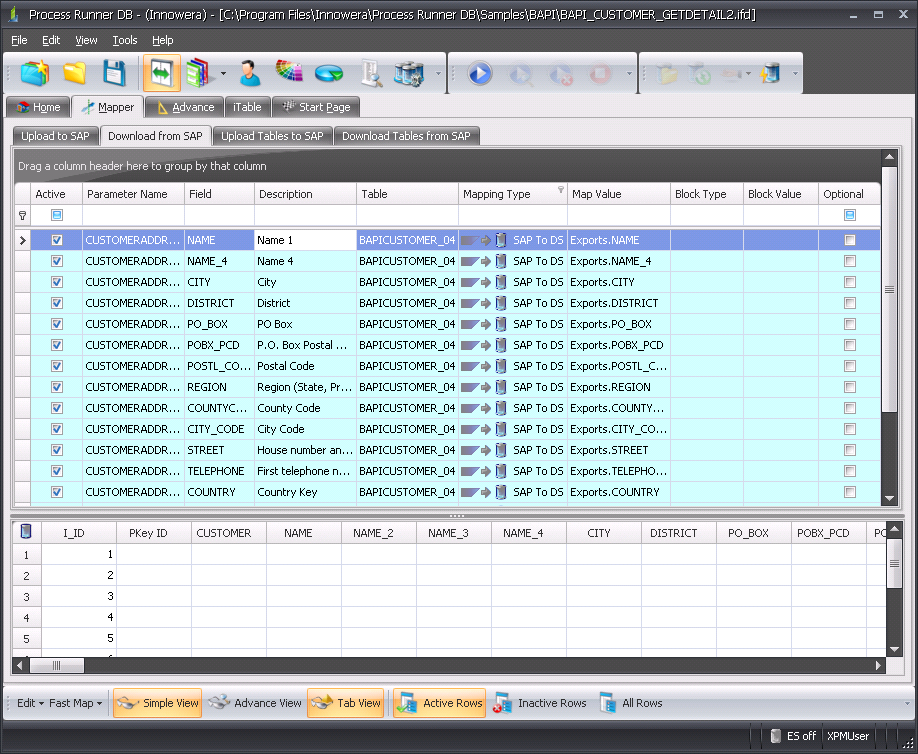The height and width of the screenshot is (754, 918).
Task: Click the user person icon in toolbar
Action: (x=250, y=73)
